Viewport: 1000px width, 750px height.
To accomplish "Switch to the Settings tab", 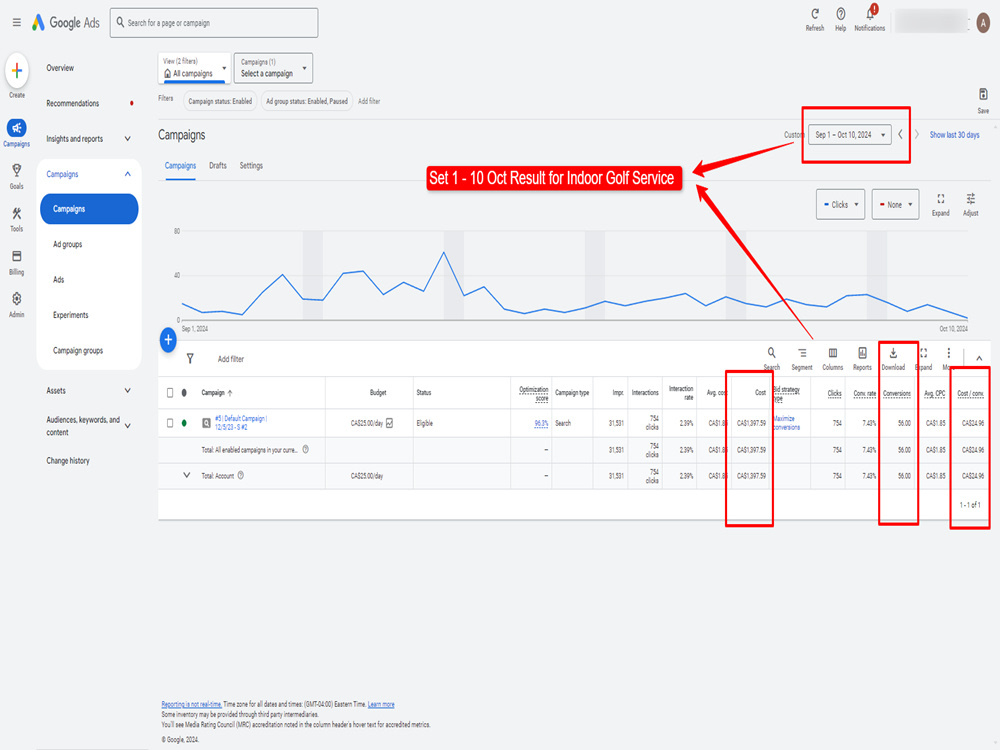I will click(251, 165).
